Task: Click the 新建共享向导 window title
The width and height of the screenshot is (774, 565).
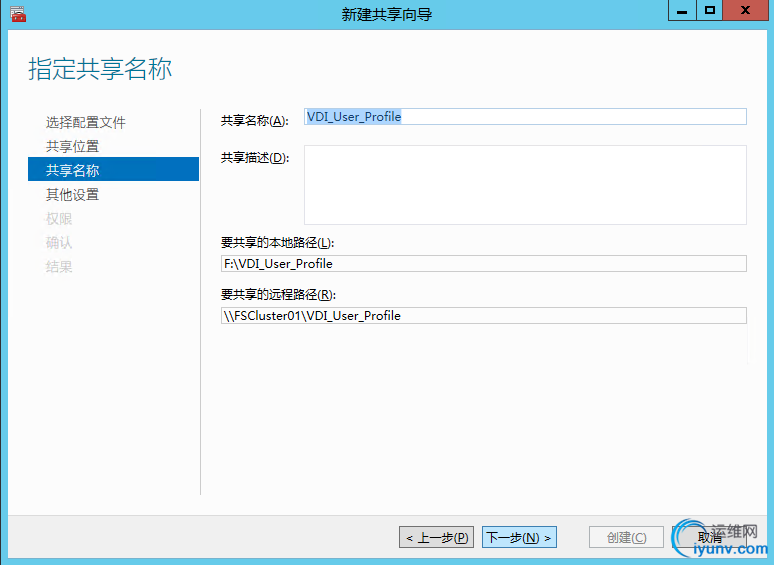Action: (387, 14)
